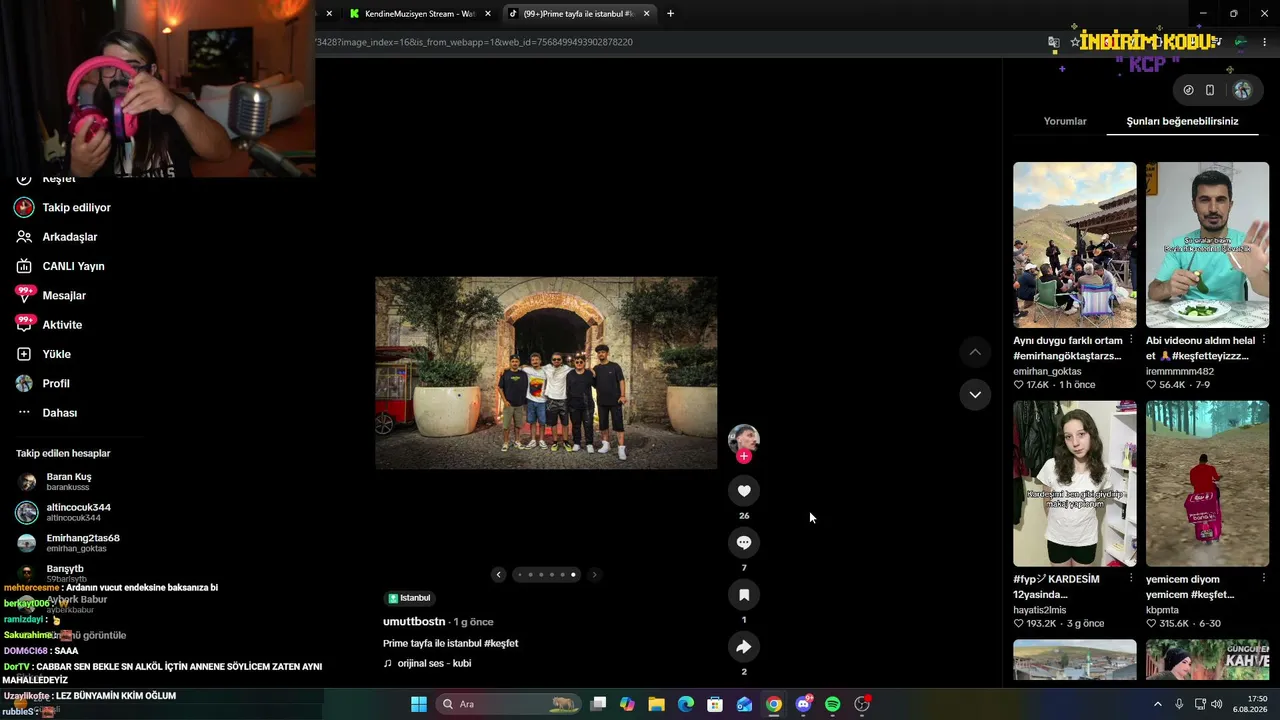The image size is (1280, 720).
Task: Open the account avatar in top right pill
Action: pos(1242,90)
